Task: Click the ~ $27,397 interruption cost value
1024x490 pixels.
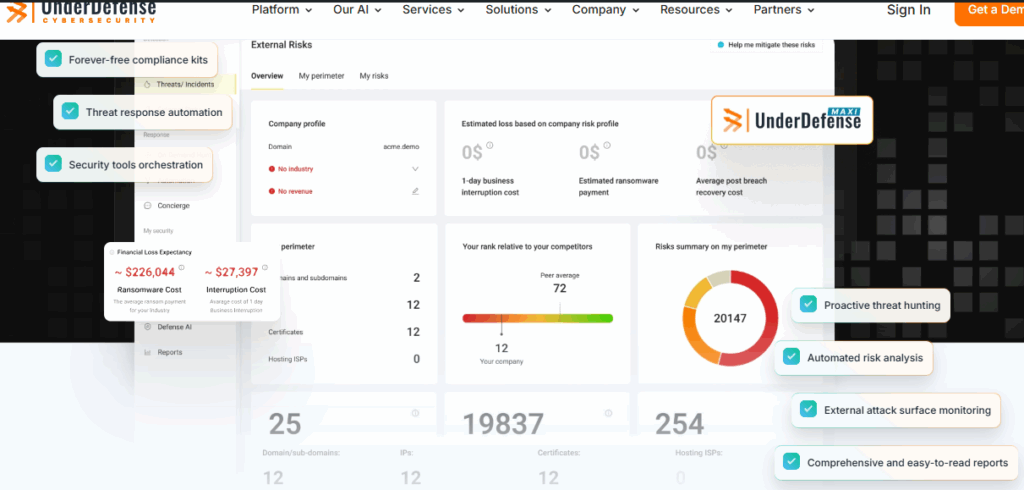Action: [x=232, y=272]
